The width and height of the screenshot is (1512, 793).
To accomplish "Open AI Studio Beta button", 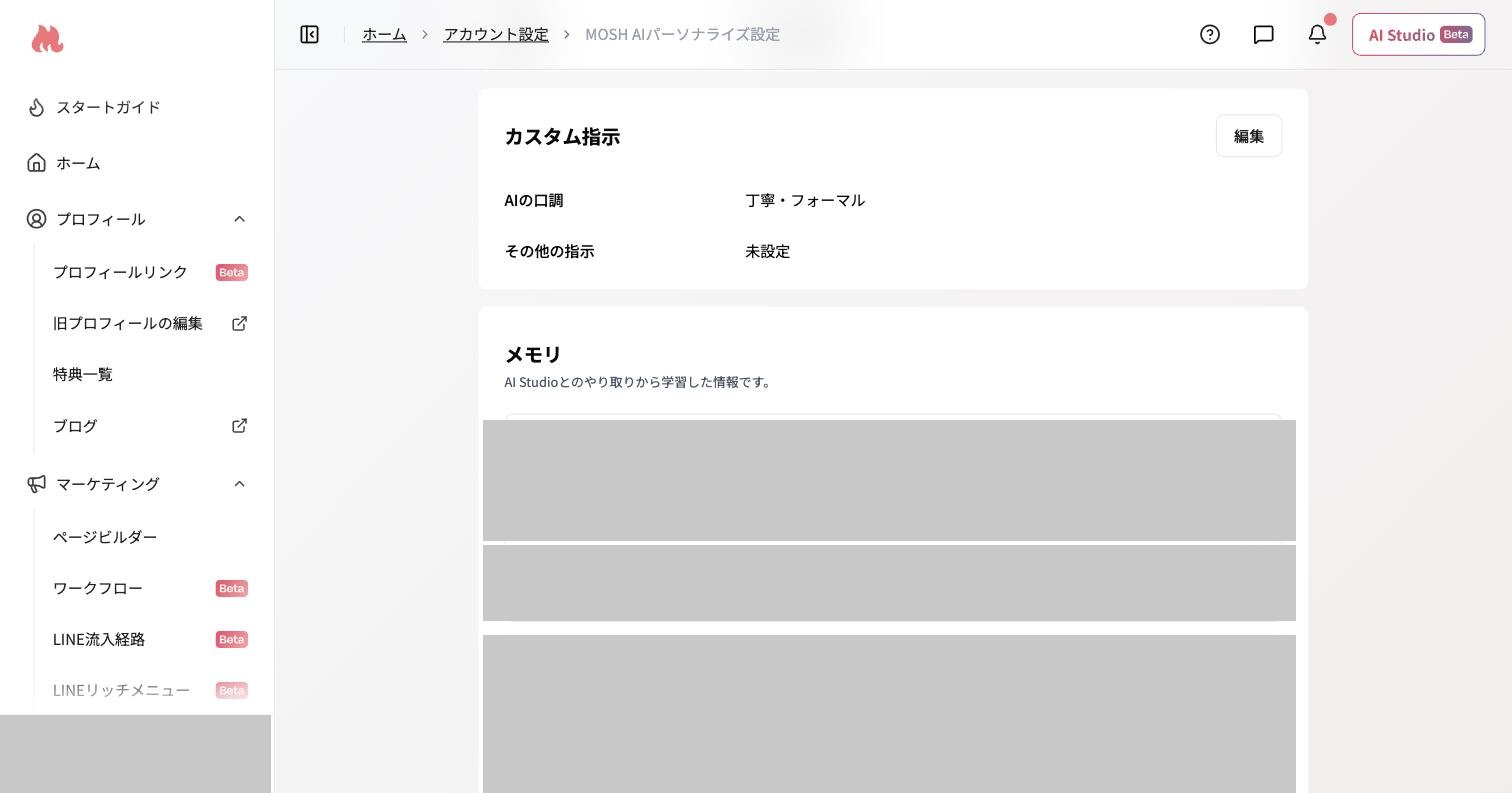I will click(1418, 35).
